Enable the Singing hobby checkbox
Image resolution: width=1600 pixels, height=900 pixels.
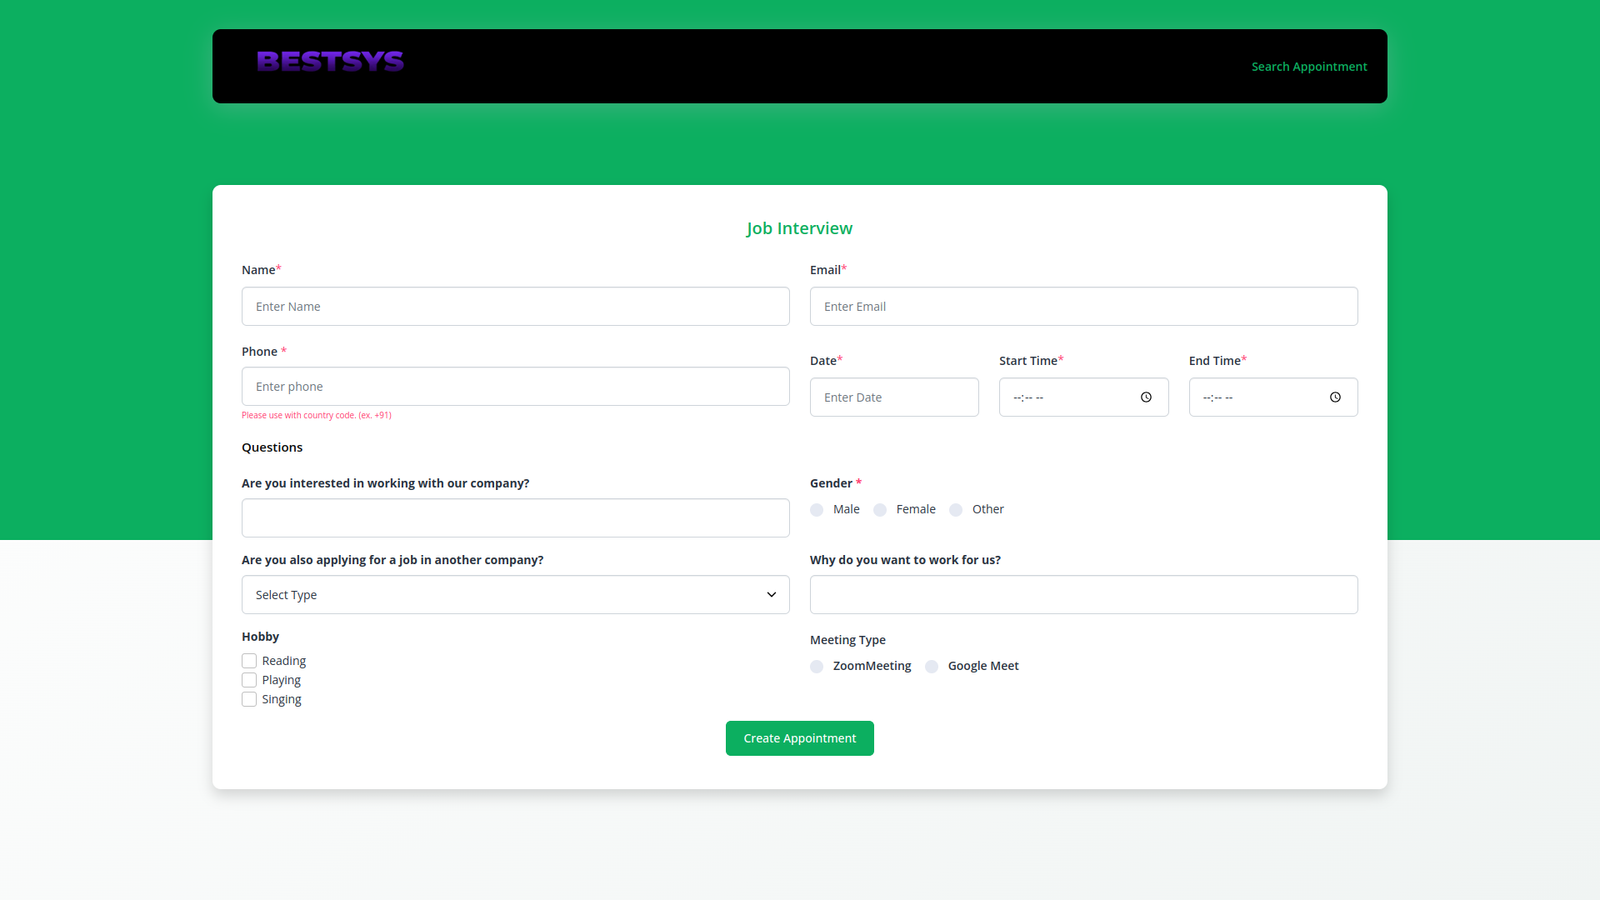[x=249, y=699]
